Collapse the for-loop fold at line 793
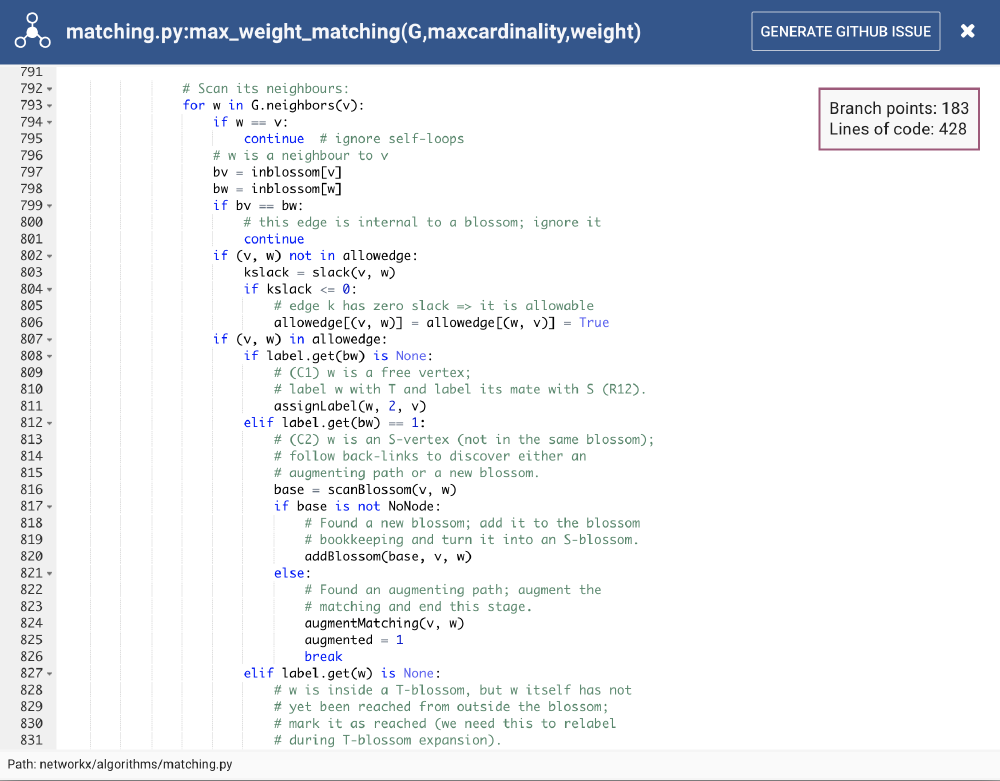This screenshot has width=1000, height=781. [50, 106]
